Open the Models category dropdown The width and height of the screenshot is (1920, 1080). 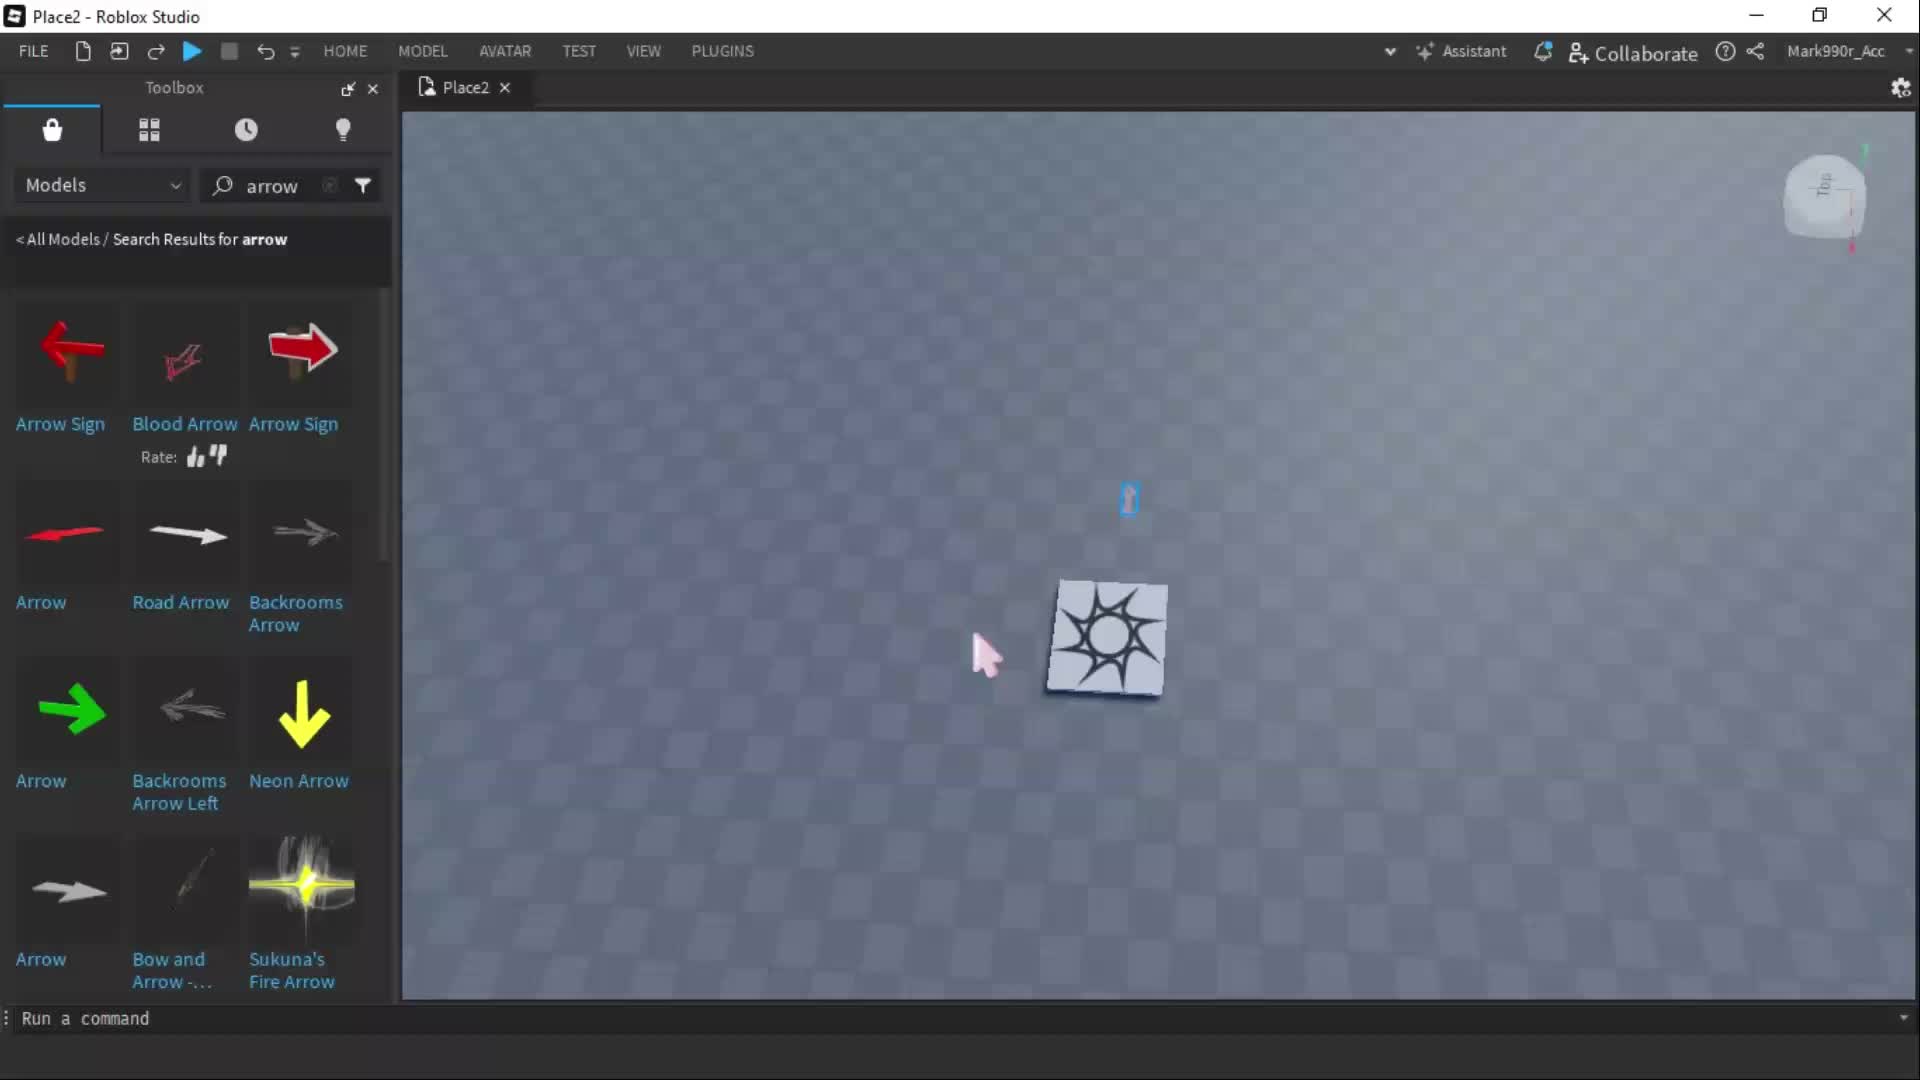click(103, 185)
